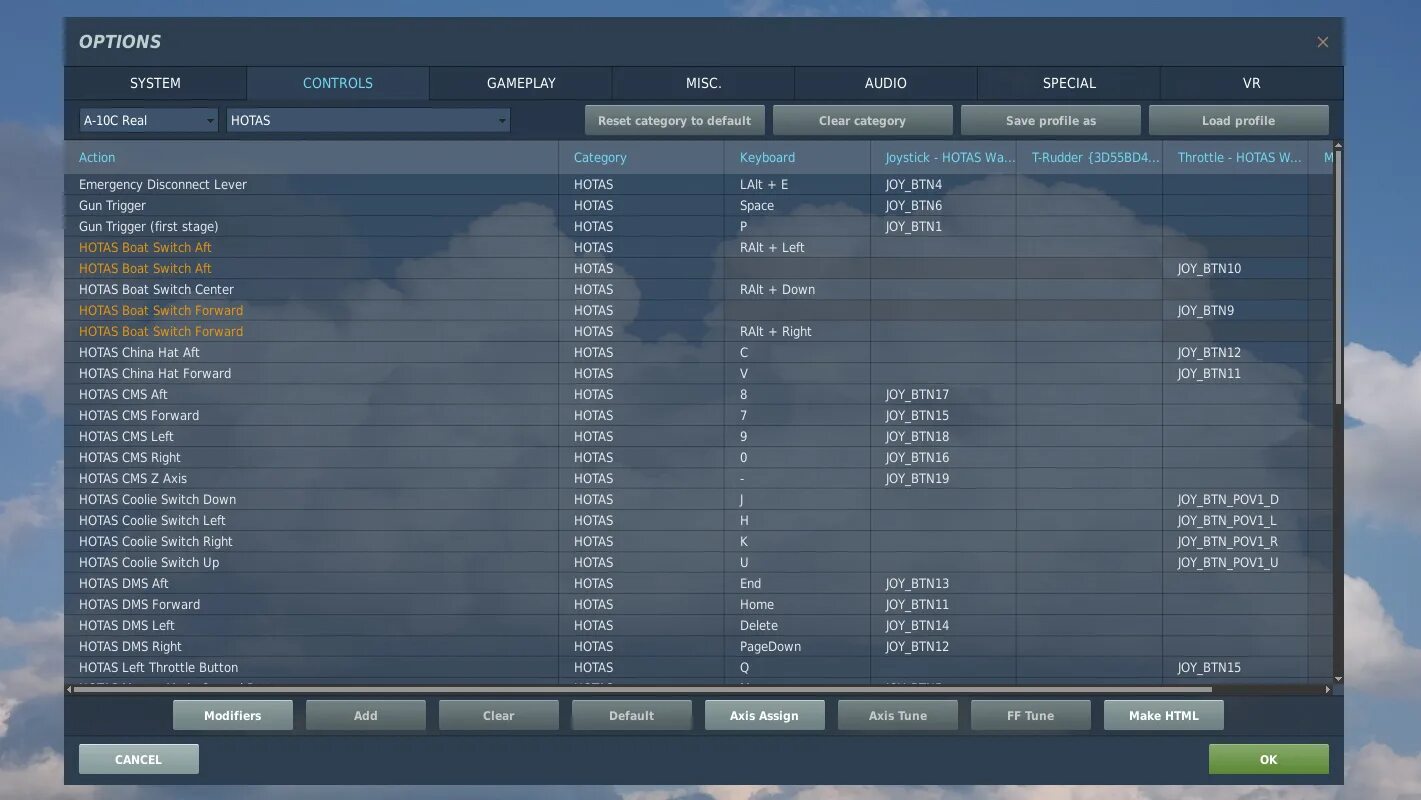Open Axis Assign
Image resolution: width=1421 pixels, height=800 pixels.
click(x=764, y=715)
